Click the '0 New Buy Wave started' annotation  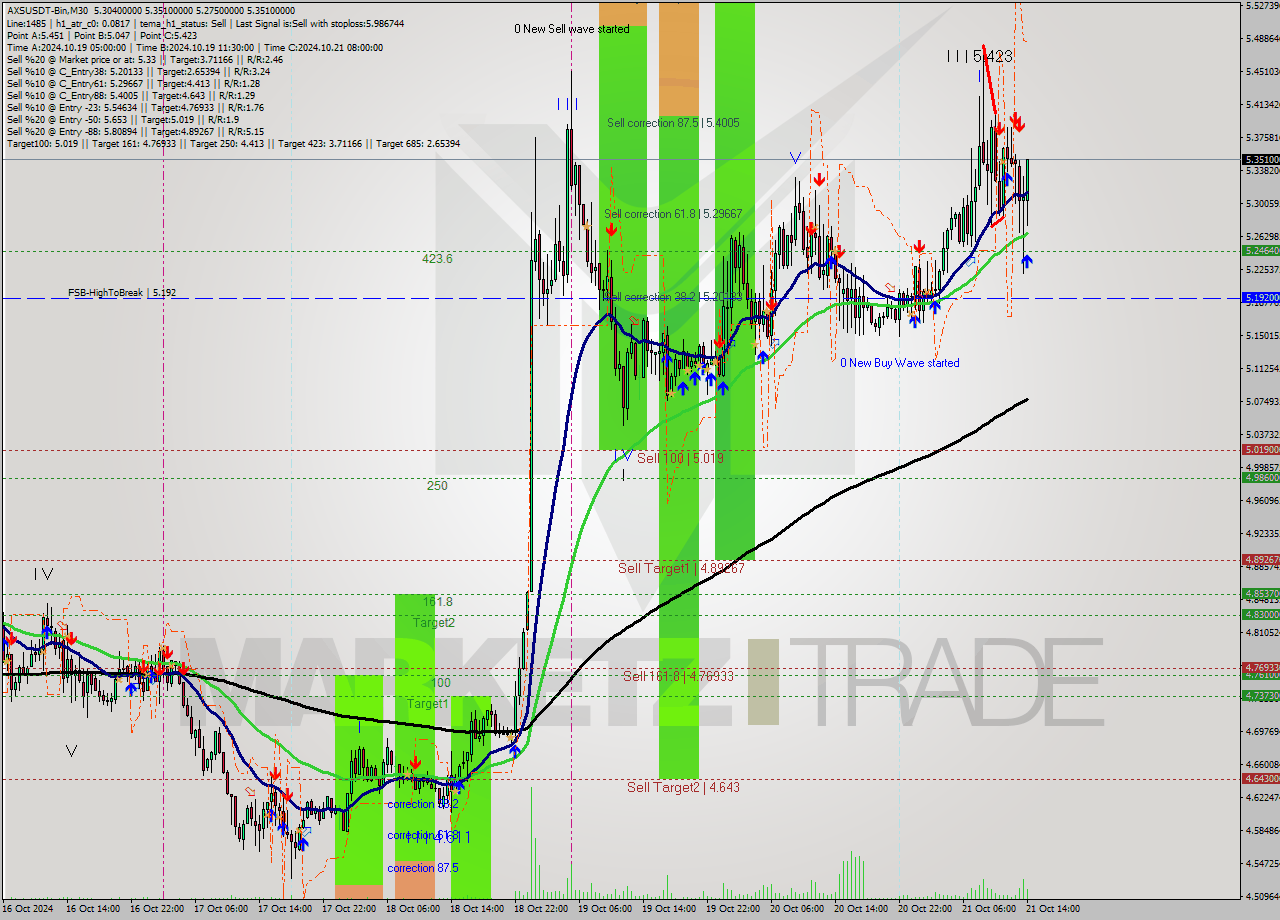(899, 363)
